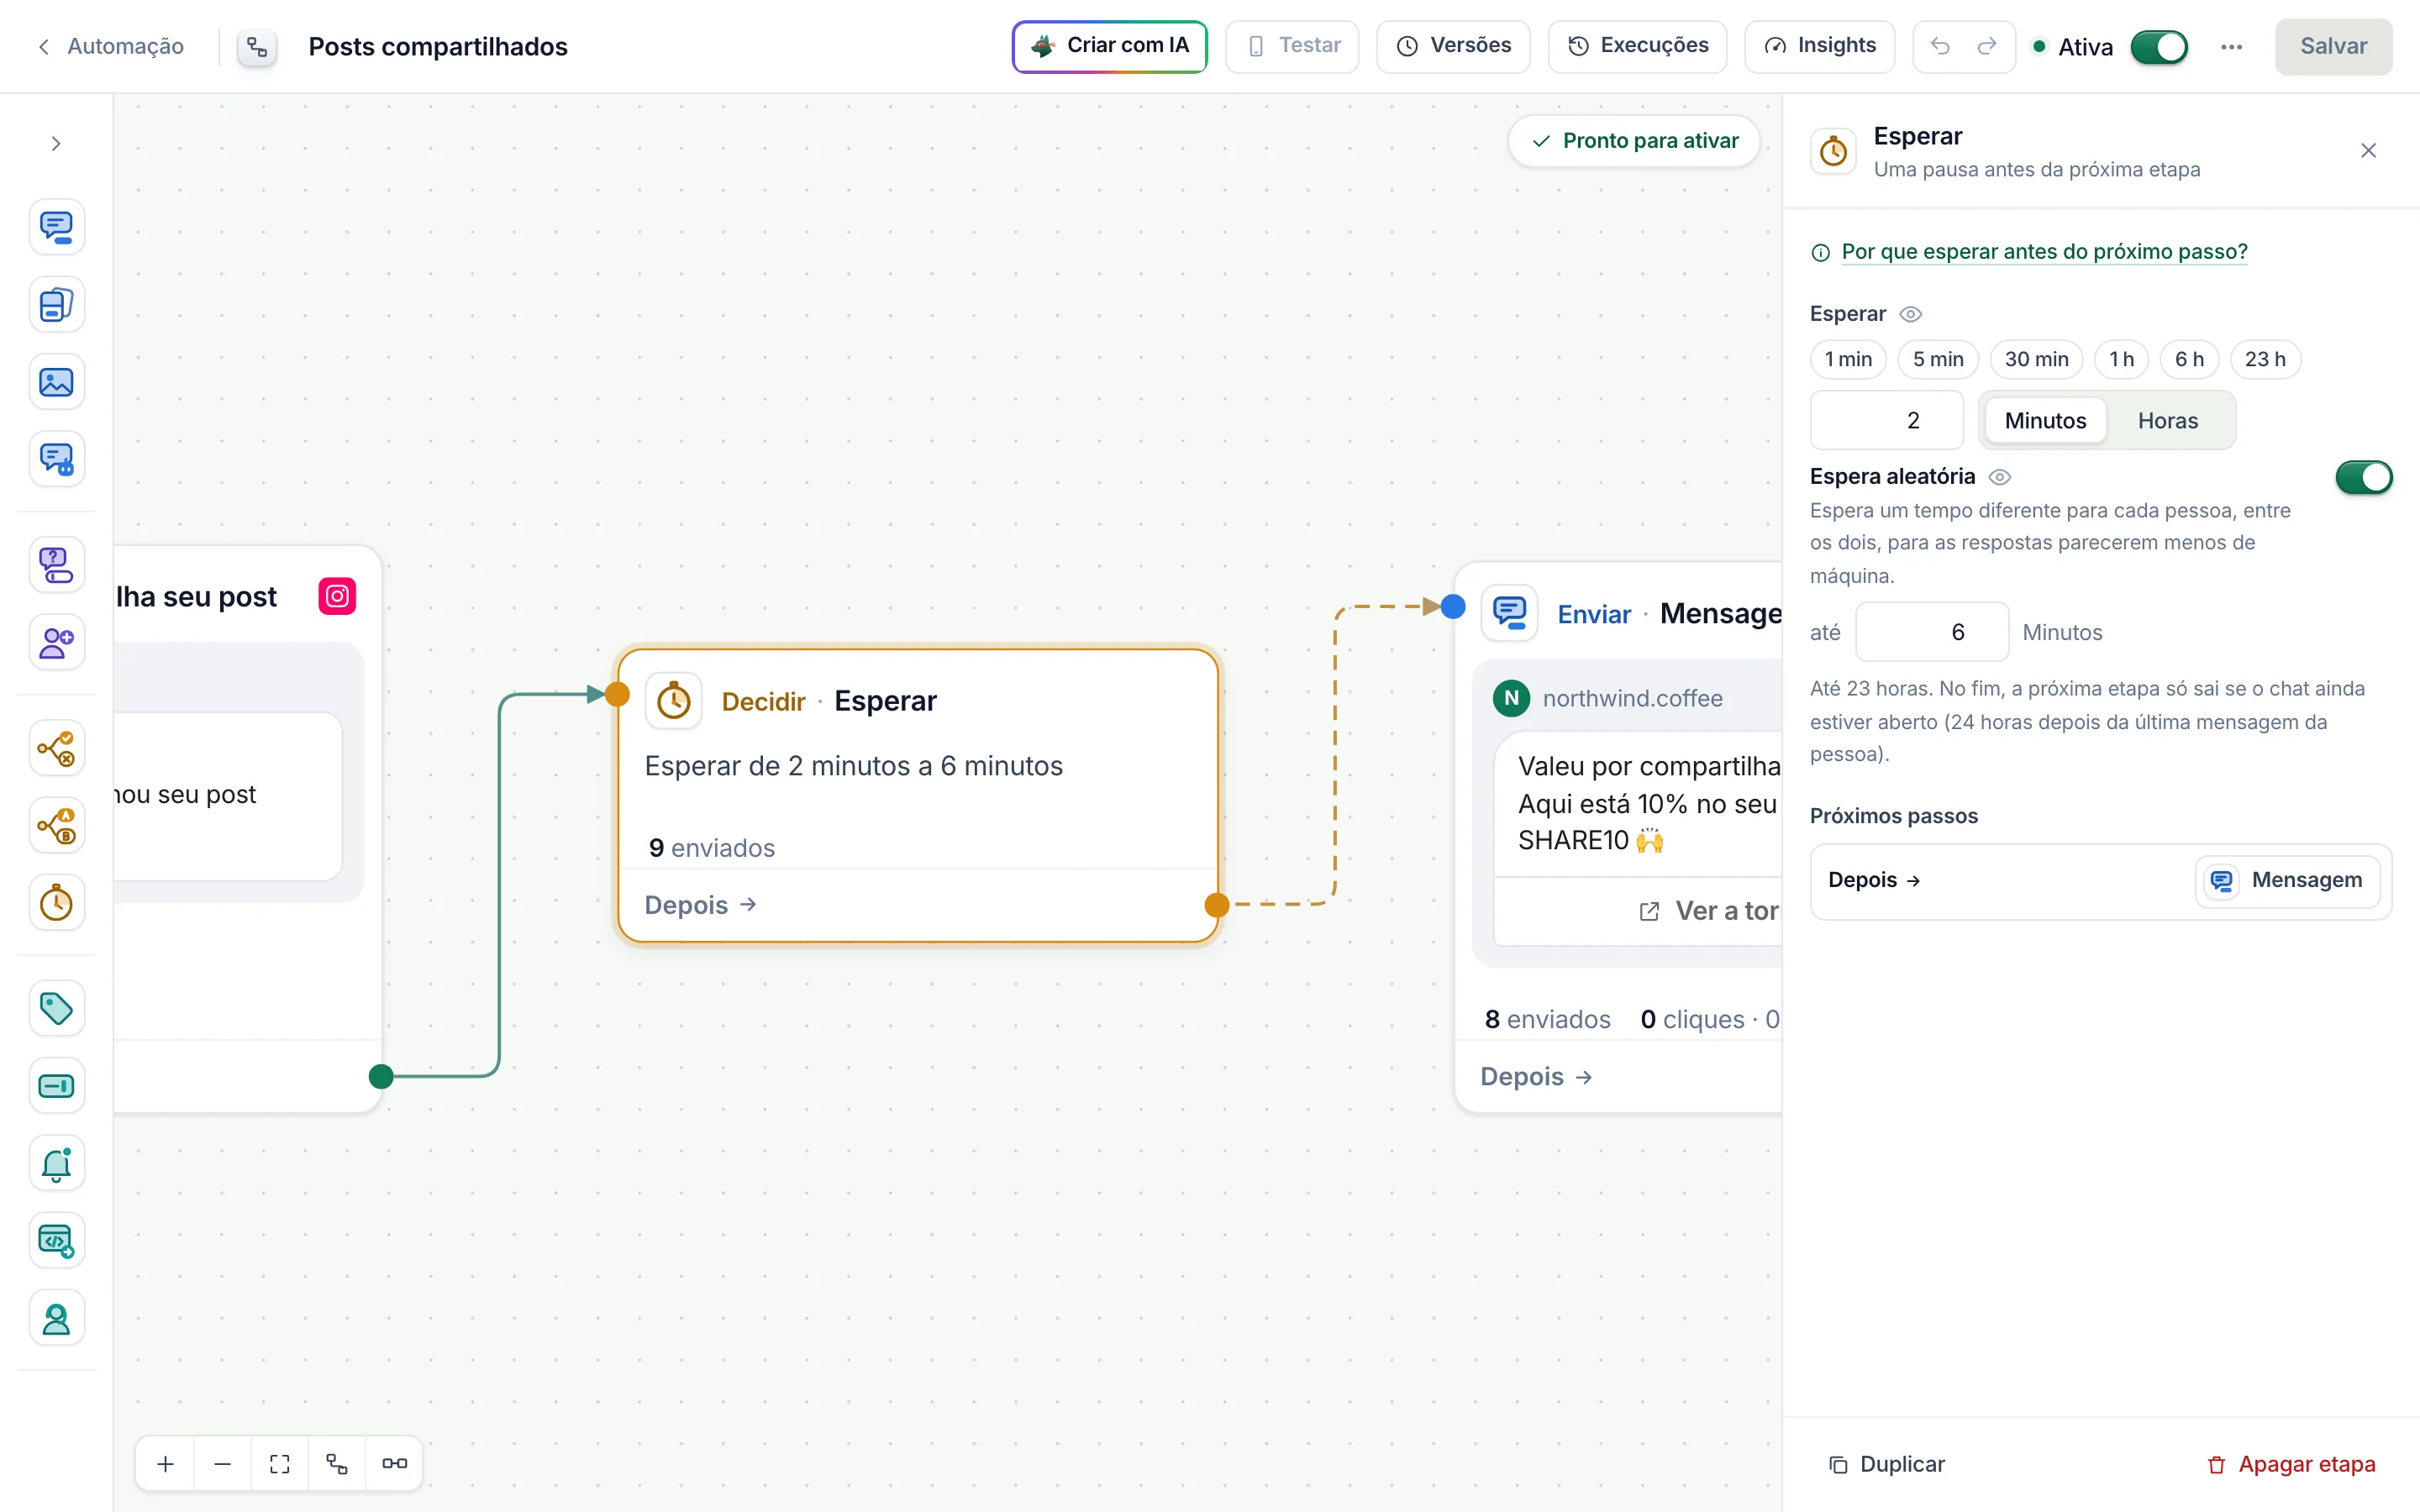Viewport: 2420px width, 1512px height.
Task: Disable the Espera aleatória toggle
Action: [x=2364, y=477]
